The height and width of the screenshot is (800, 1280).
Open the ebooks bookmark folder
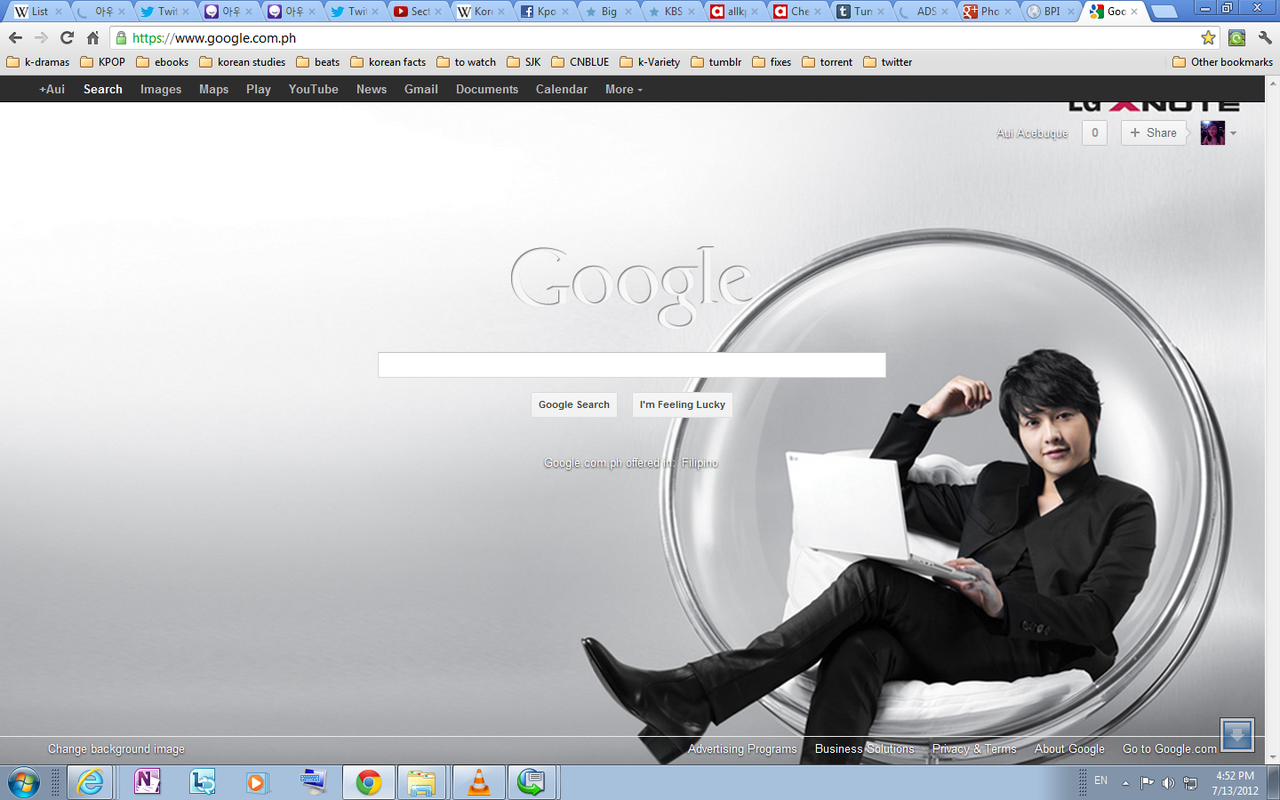162,62
